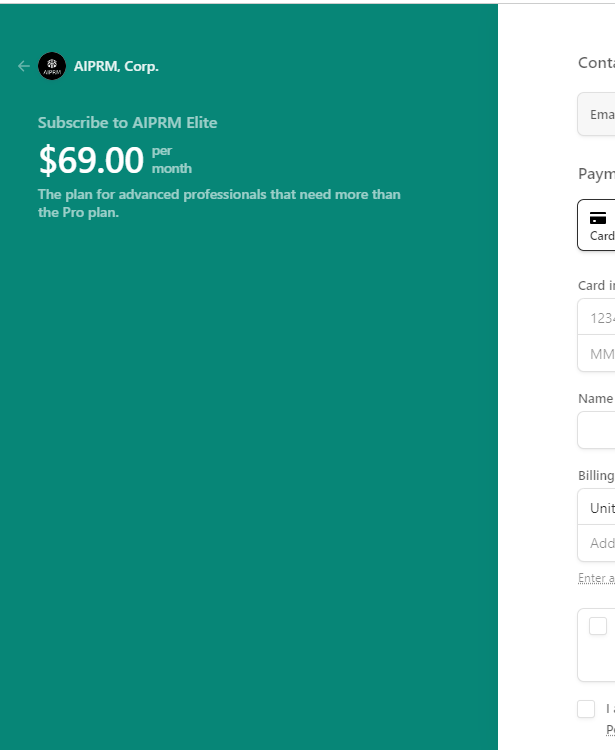Viewport: 615px width, 750px height.
Task: Open the underlined link under 'I agree'
Action: point(610,730)
